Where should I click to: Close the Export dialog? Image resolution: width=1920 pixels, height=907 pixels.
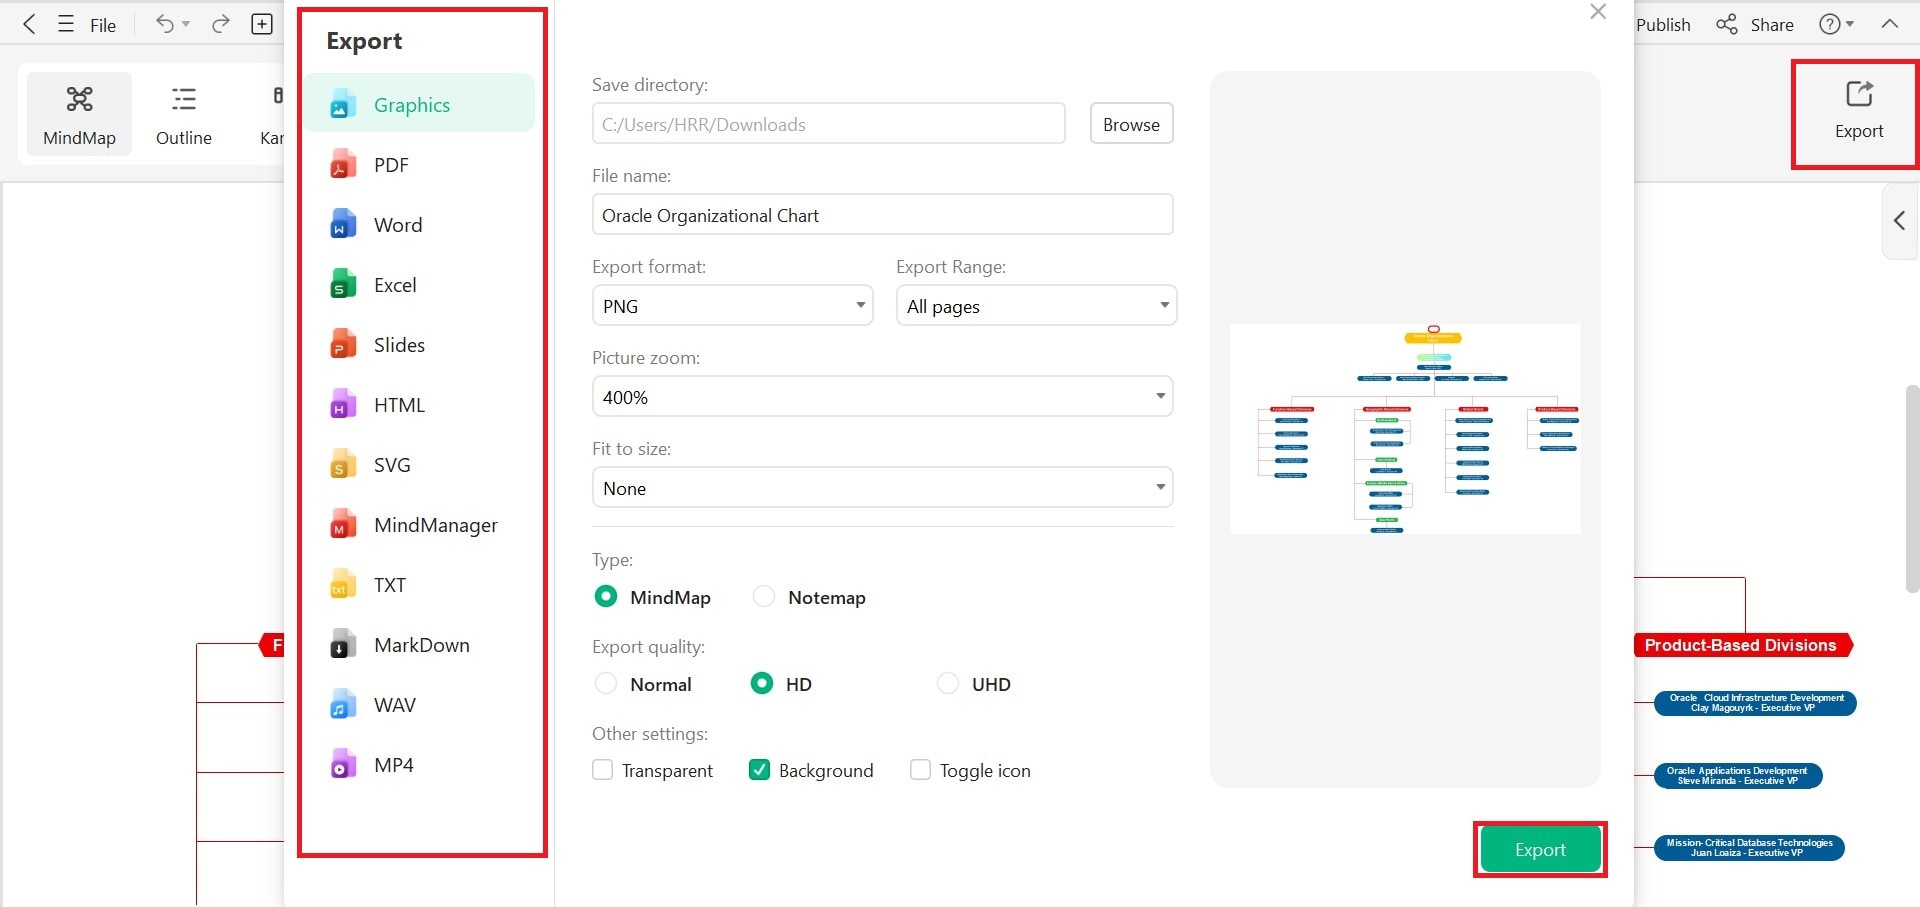tap(1598, 11)
